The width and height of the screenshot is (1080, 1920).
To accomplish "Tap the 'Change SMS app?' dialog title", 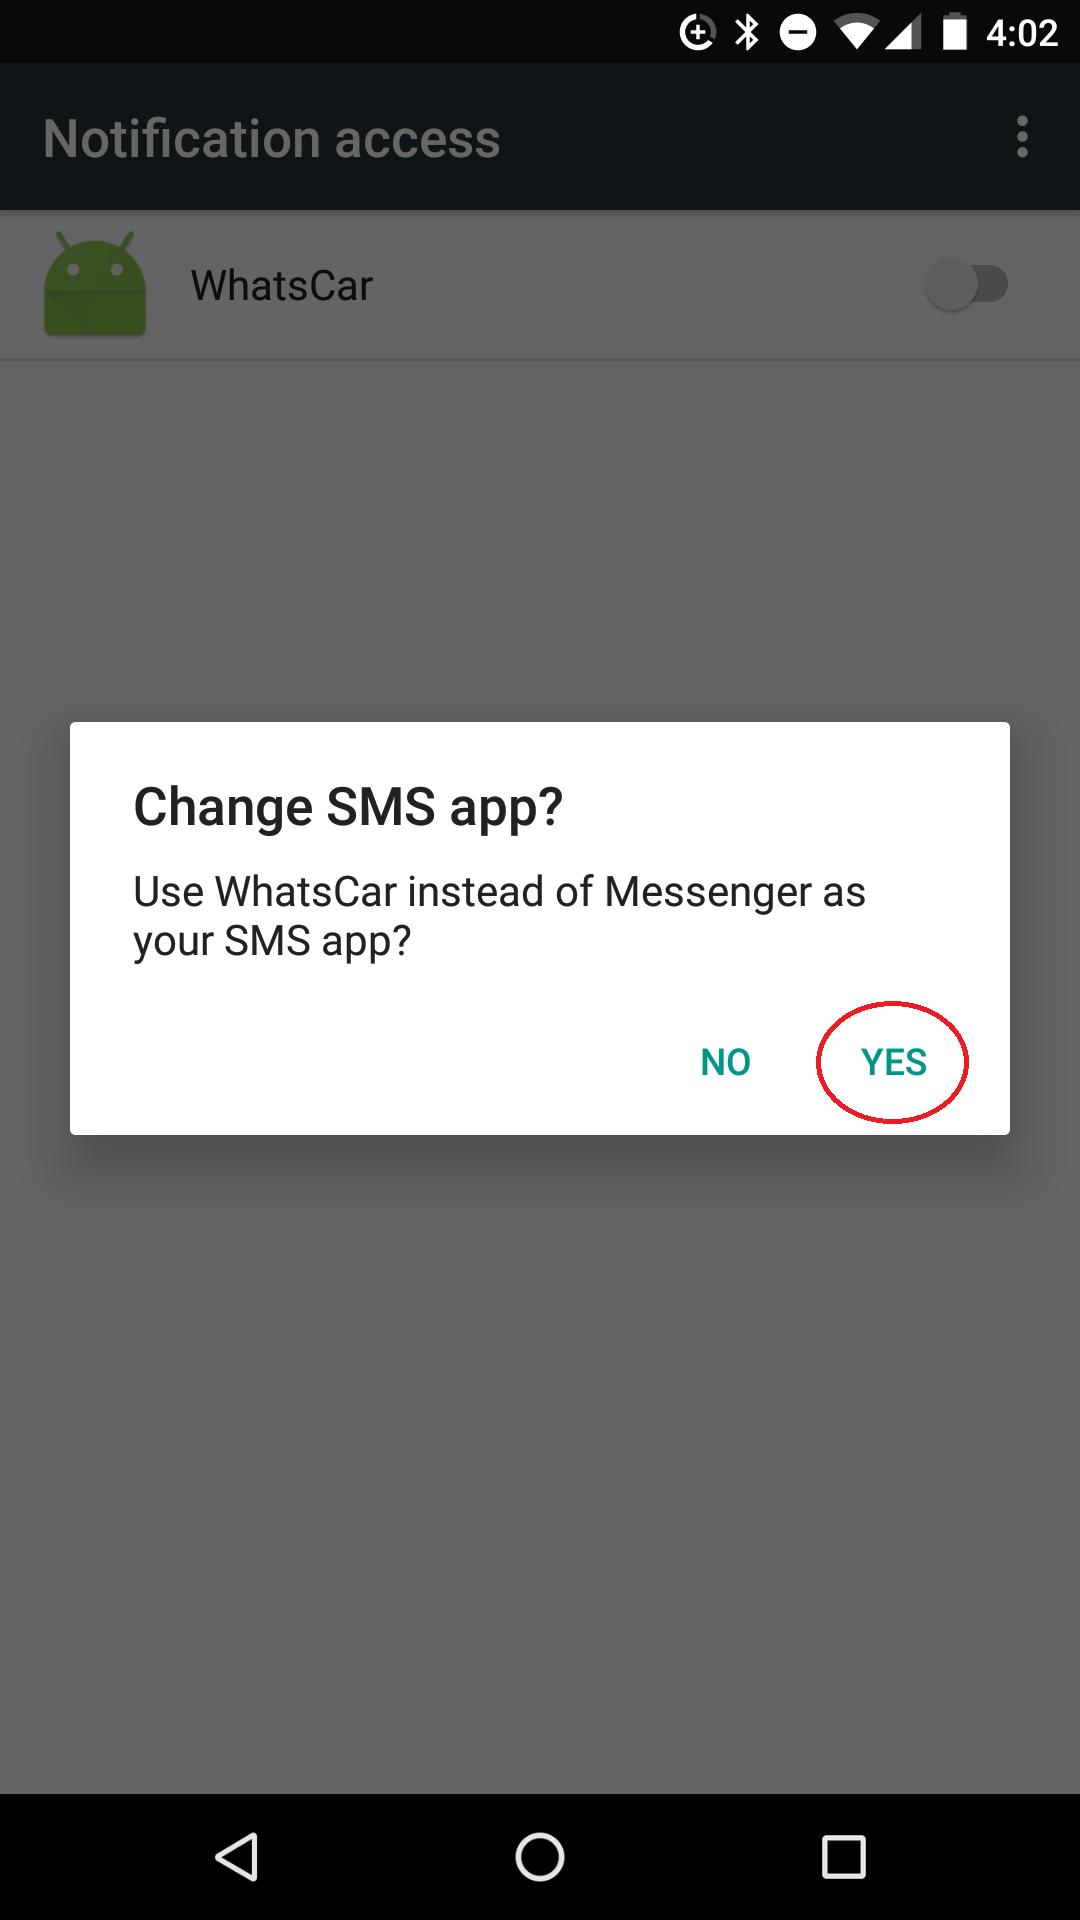I will (348, 807).
